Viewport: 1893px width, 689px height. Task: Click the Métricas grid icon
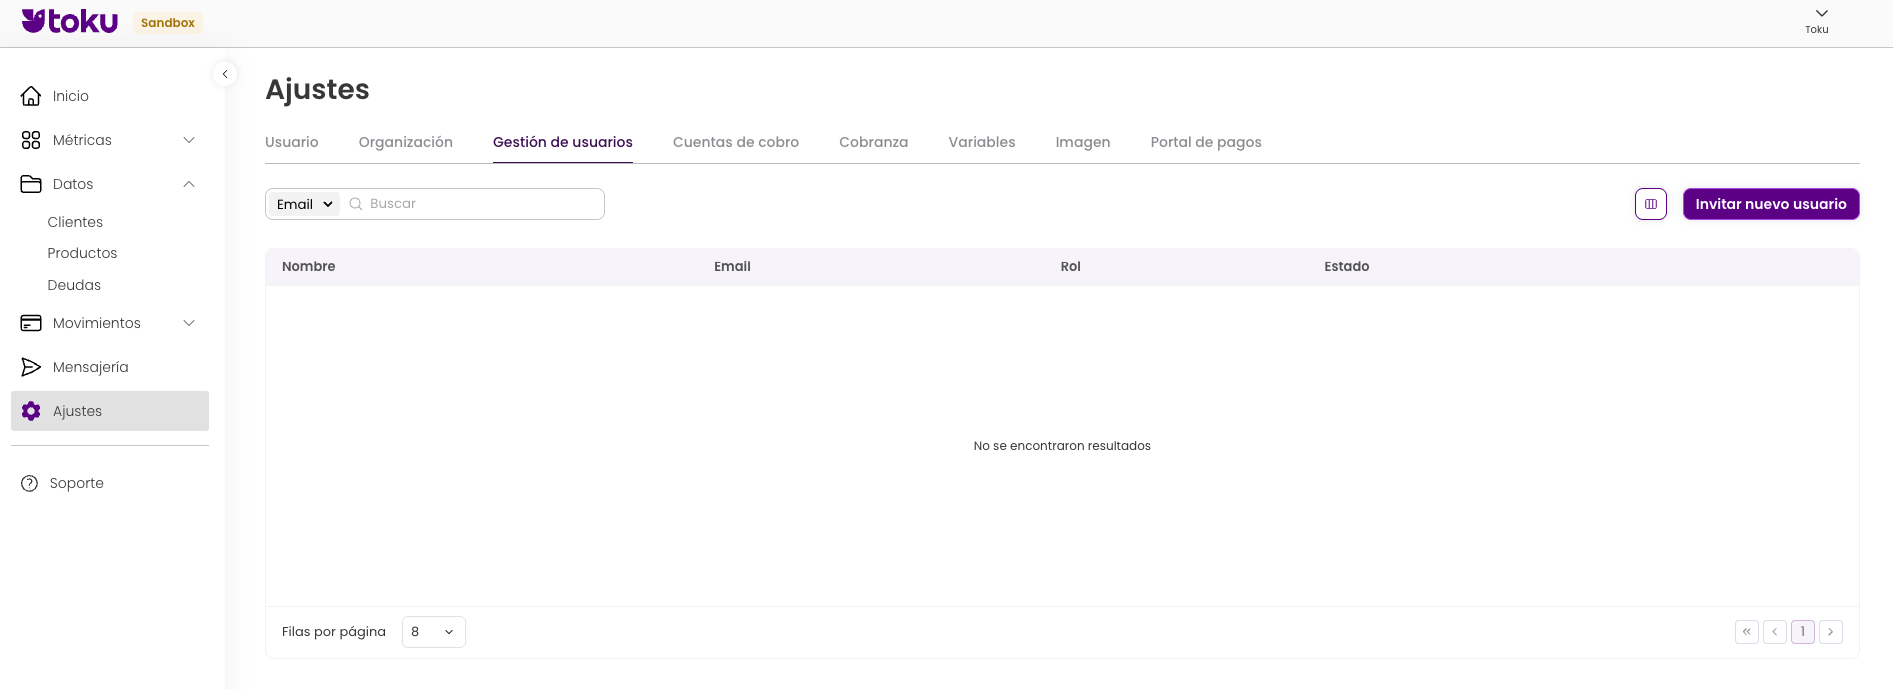tap(31, 140)
